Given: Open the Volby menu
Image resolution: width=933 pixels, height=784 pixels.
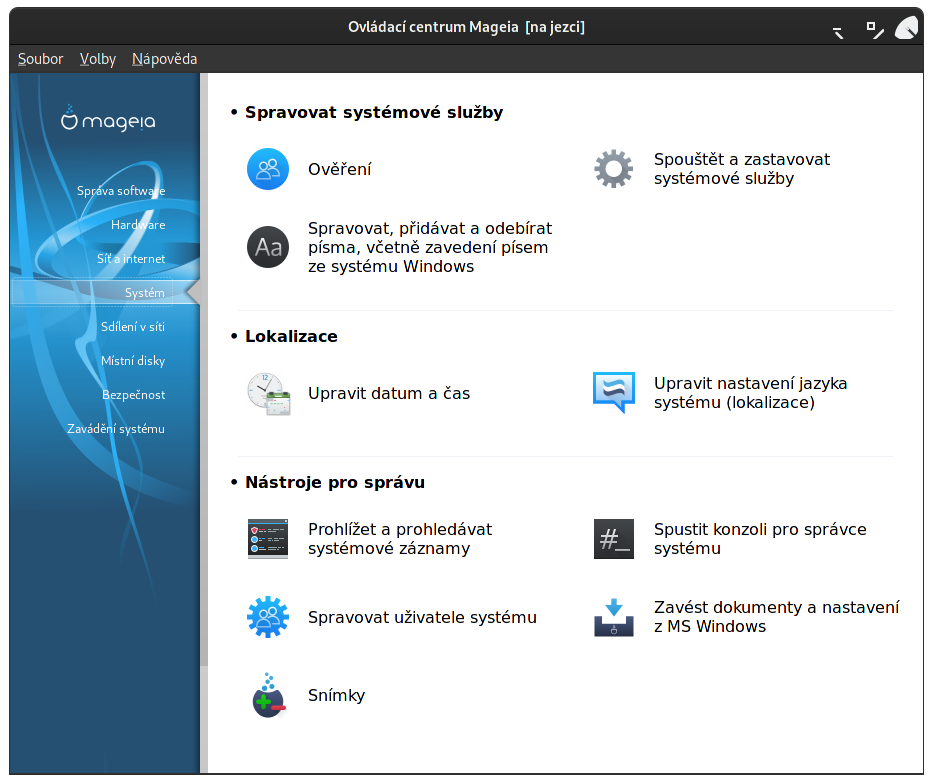Looking at the screenshot, I should tap(97, 59).
